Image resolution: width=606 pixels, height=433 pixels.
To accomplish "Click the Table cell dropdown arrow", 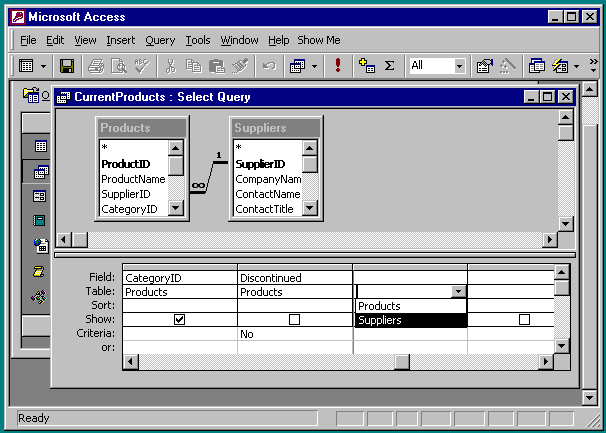I will coord(458,292).
